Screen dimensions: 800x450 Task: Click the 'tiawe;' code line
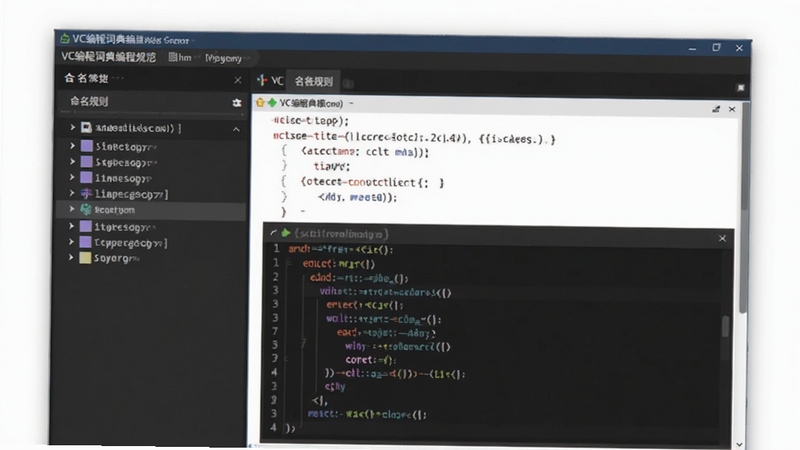point(332,166)
